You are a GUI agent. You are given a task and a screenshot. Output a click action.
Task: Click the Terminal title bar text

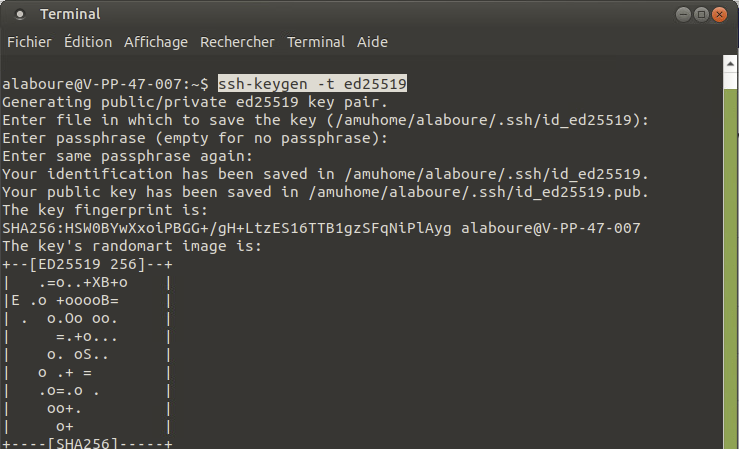68,14
